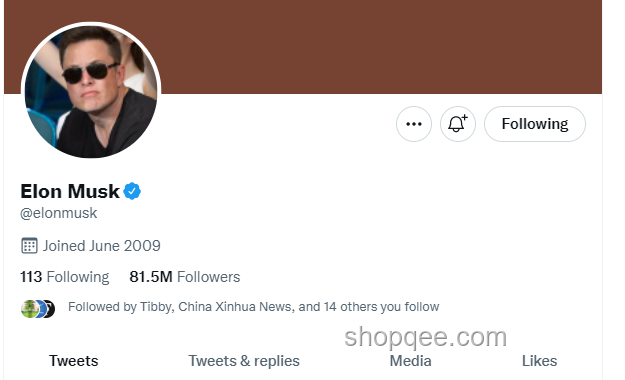Switch to the Tweets tab
Image resolution: width=625 pixels, height=380 pixels.
click(x=74, y=361)
